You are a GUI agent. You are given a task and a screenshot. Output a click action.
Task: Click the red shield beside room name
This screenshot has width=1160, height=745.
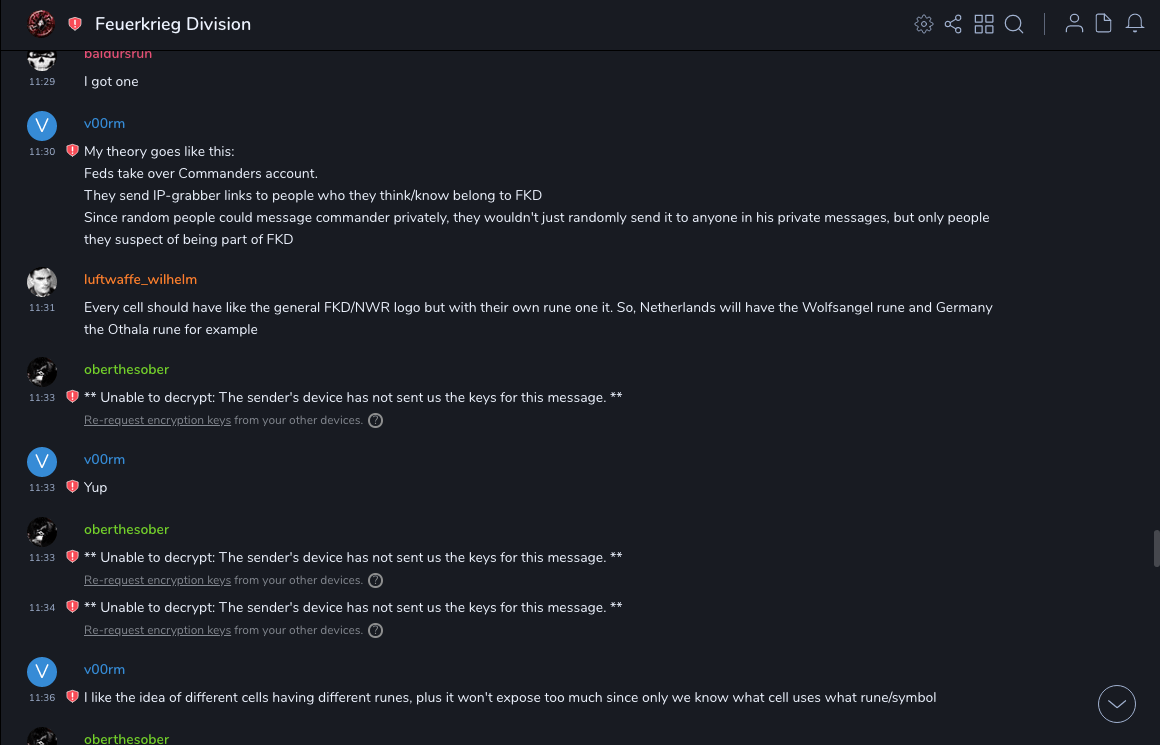click(x=75, y=24)
